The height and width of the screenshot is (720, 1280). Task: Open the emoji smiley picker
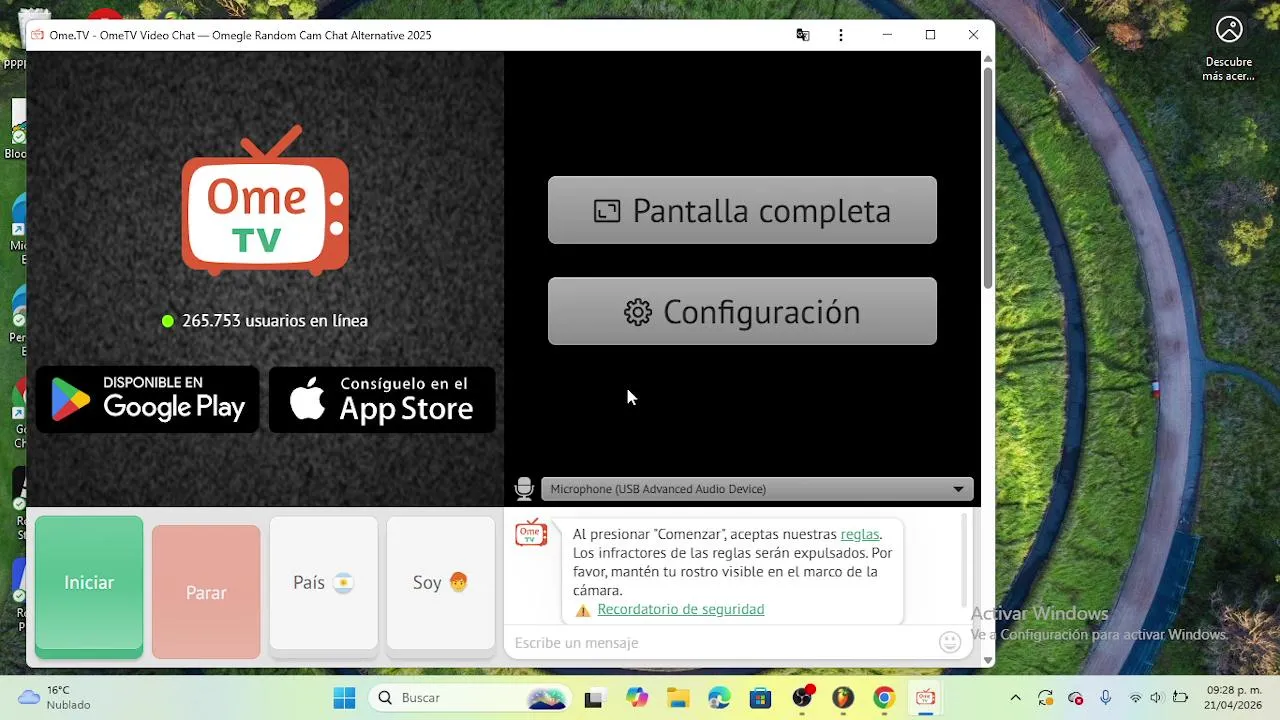tap(950, 642)
